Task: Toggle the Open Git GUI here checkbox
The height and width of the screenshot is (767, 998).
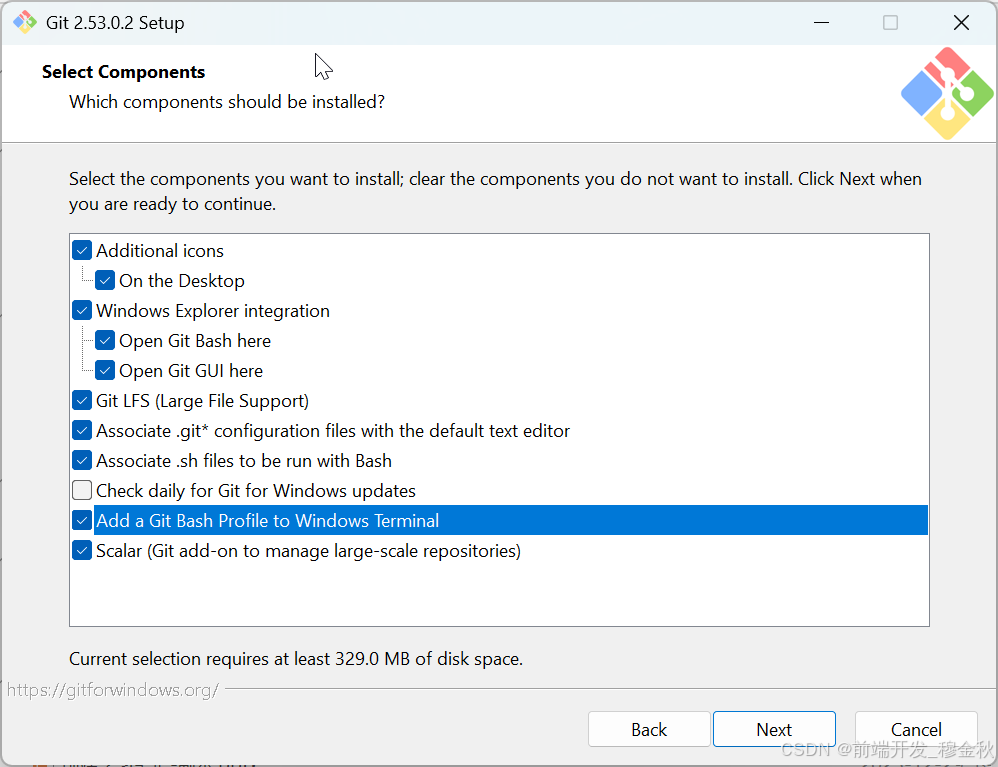Action: [x=105, y=370]
